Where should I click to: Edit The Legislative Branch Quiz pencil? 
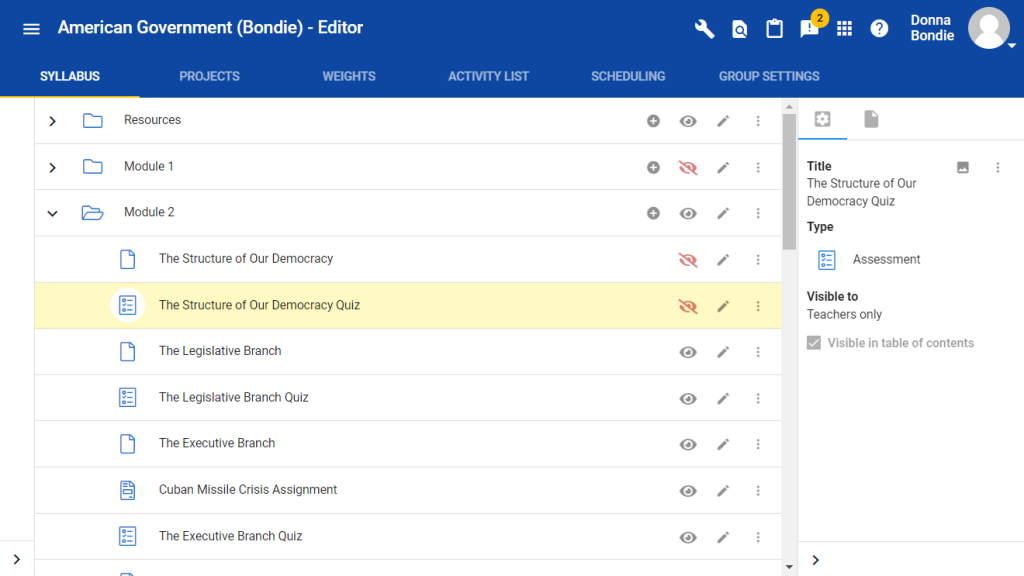coord(723,398)
